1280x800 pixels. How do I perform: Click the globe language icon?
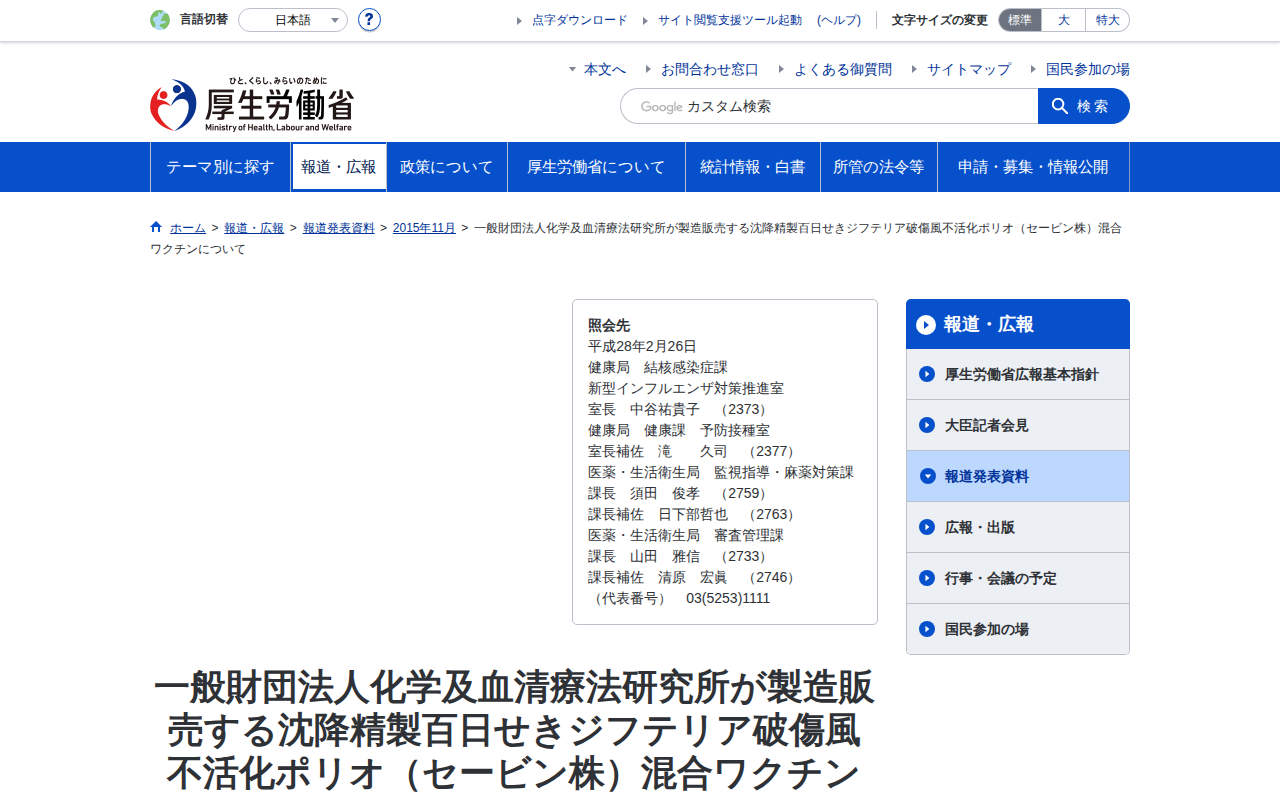point(160,20)
